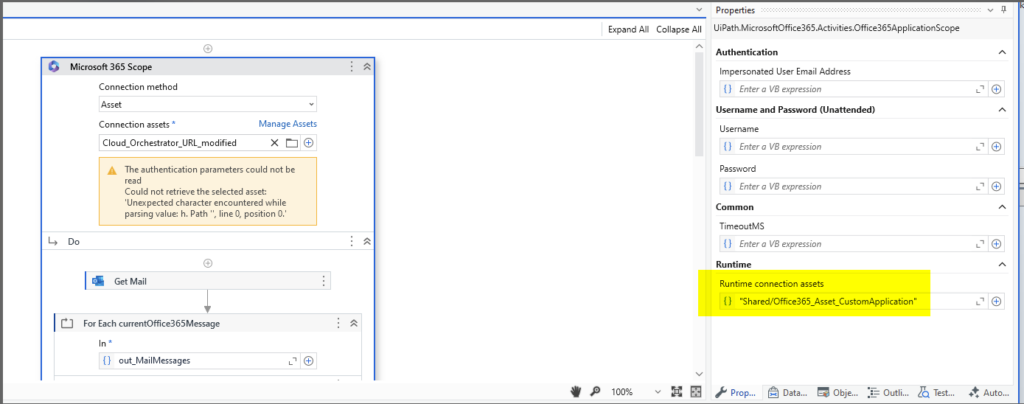Screen dimensions: 1024x404
Task: Click the folder icon beside Connection assets
Action: (x=292, y=143)
